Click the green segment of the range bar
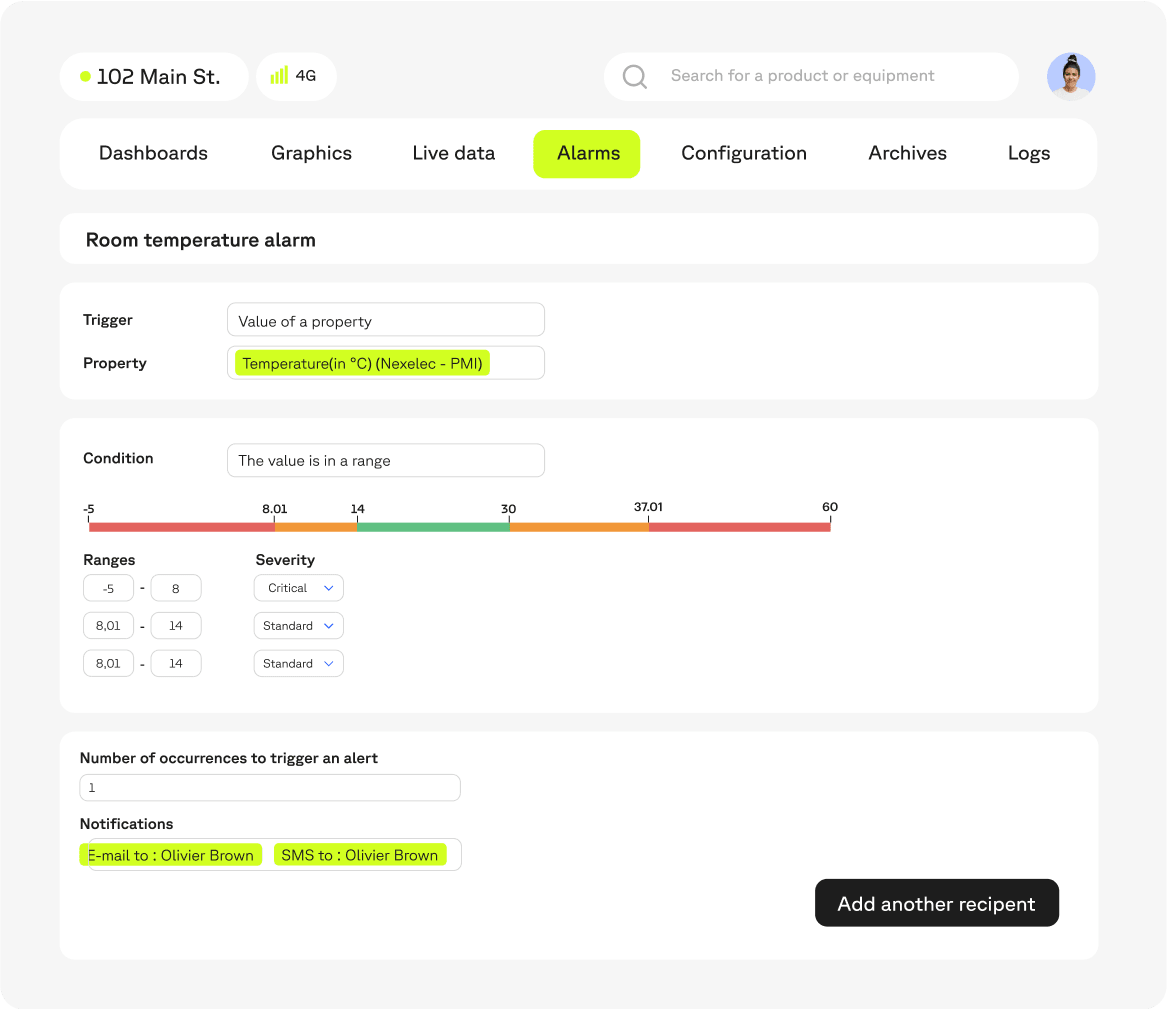 click(x=432, y=527)
